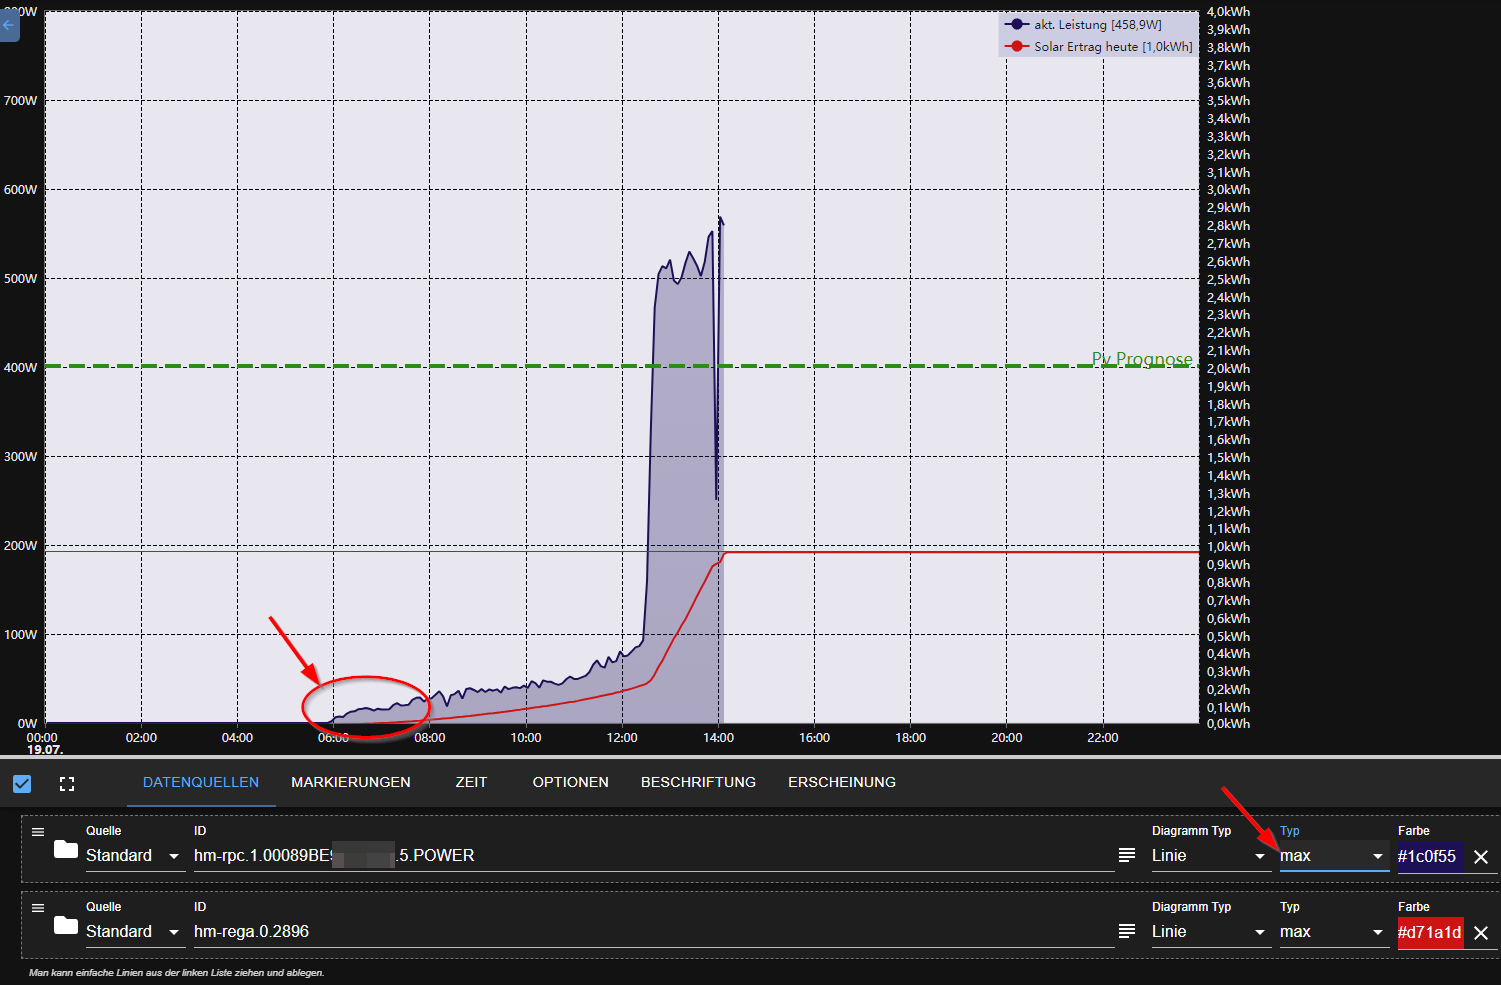Open Diagramm Typ dropdown of first row
Screen dimensions: 1501x985
coord(1209,856)
